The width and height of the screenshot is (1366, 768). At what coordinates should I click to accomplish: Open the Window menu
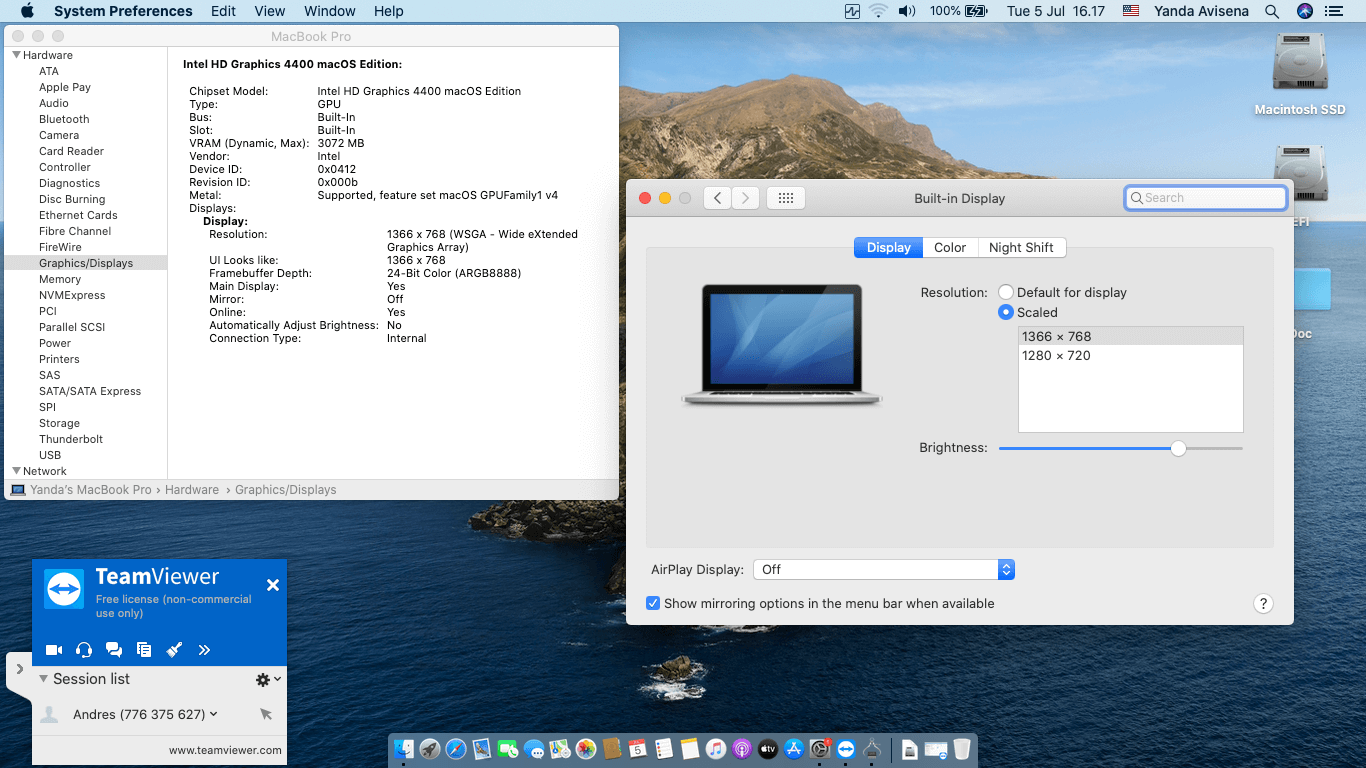point(329,11)
